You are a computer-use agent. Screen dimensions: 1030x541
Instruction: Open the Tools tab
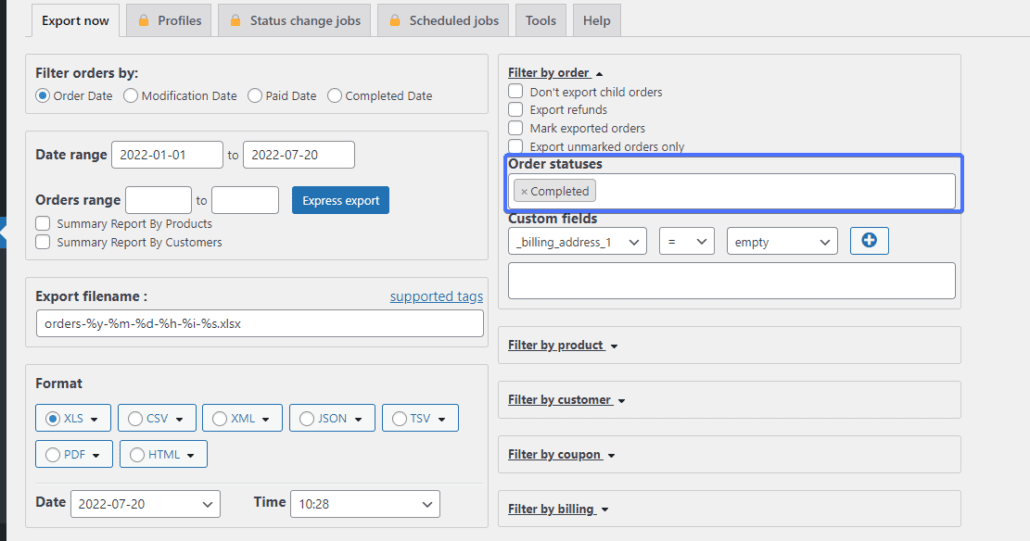[x=541, y=20]
